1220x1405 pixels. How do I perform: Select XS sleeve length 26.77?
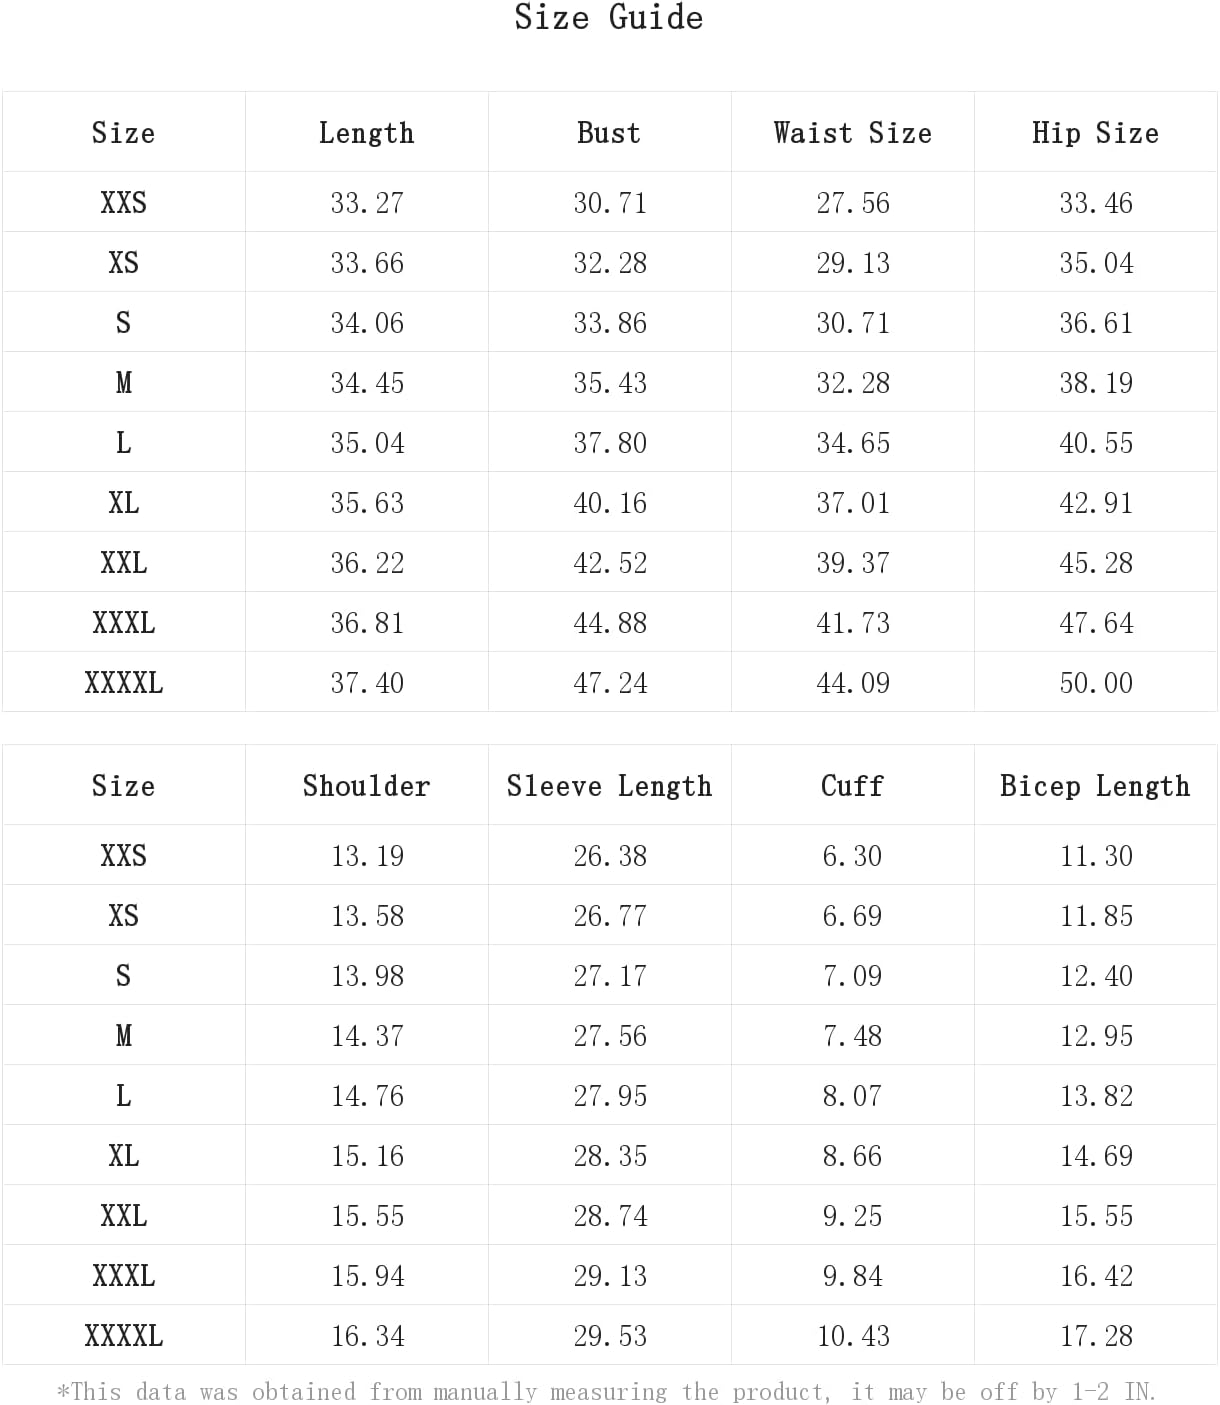[x=610, y=916]
